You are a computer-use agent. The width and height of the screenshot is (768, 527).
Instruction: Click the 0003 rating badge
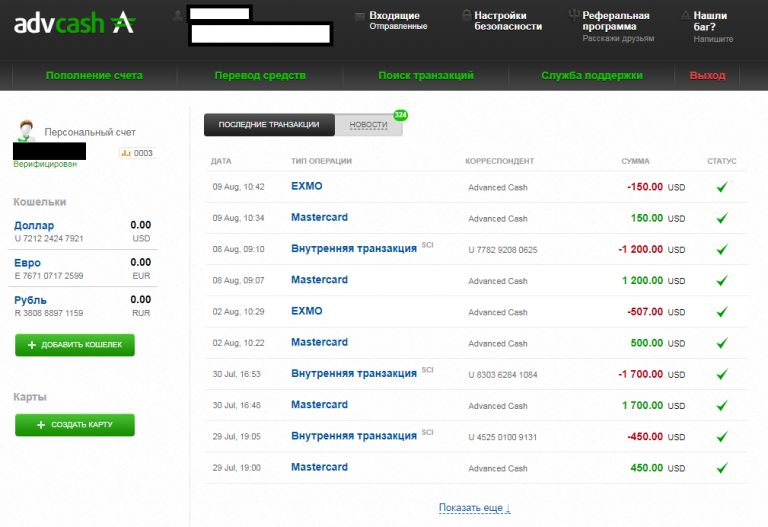tap(137, 153)
